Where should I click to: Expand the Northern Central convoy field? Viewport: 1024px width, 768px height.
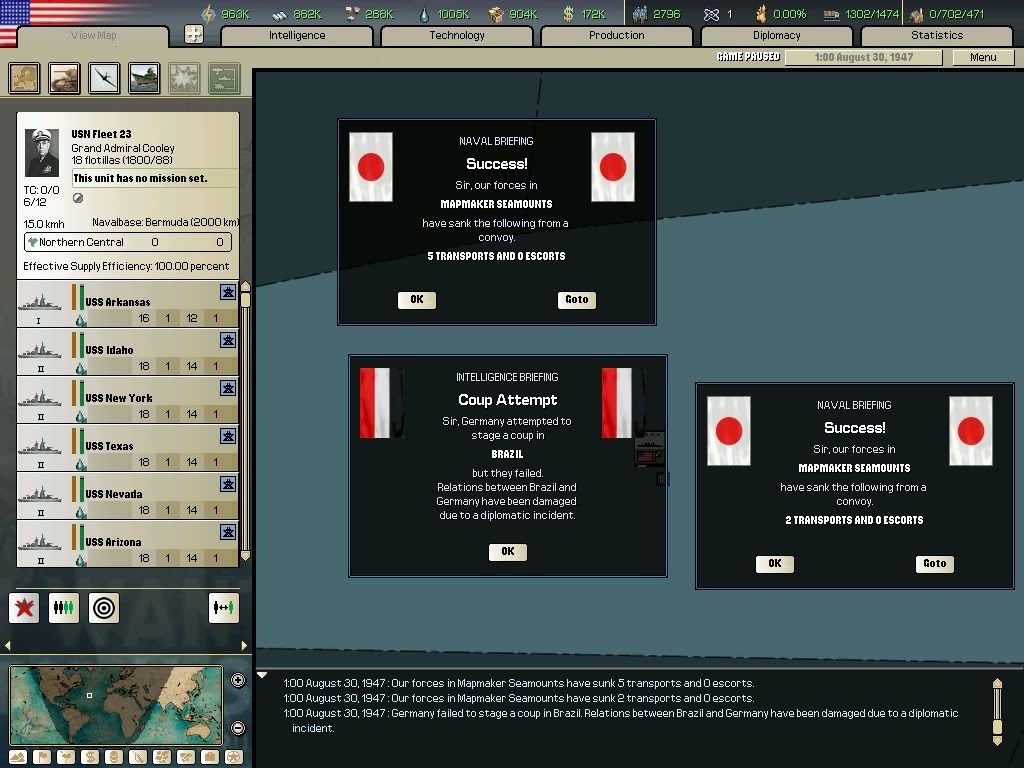click(x=127, y=241)
